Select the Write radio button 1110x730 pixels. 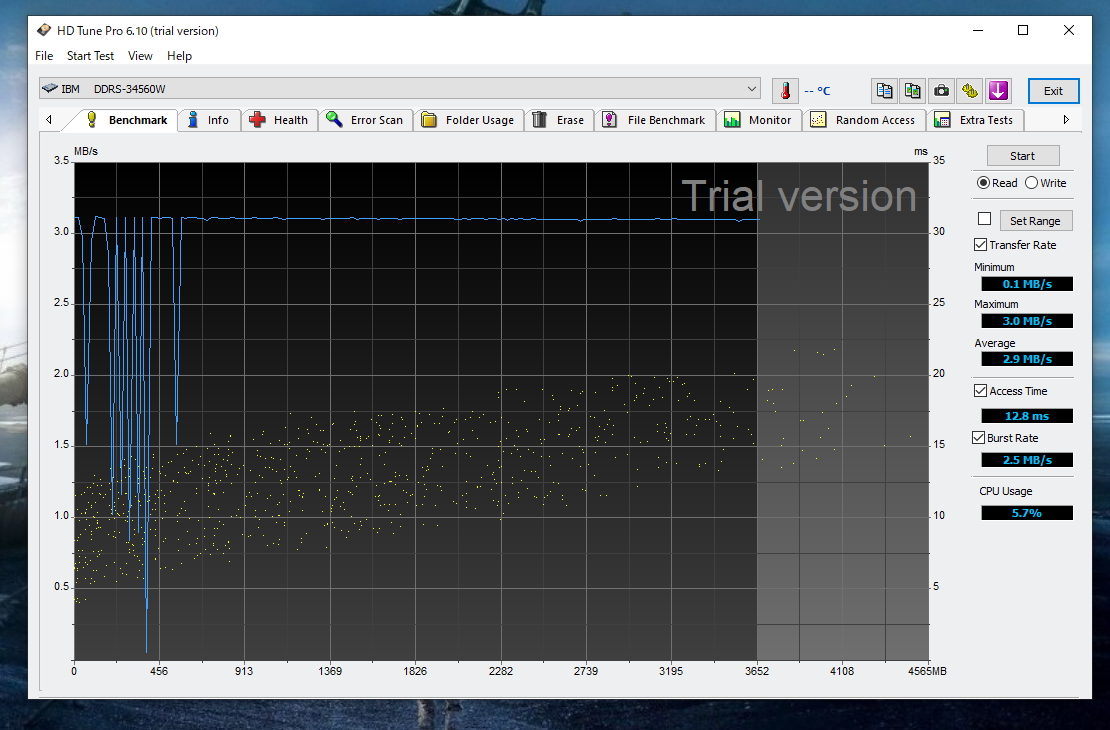(x=1032, y=183)
